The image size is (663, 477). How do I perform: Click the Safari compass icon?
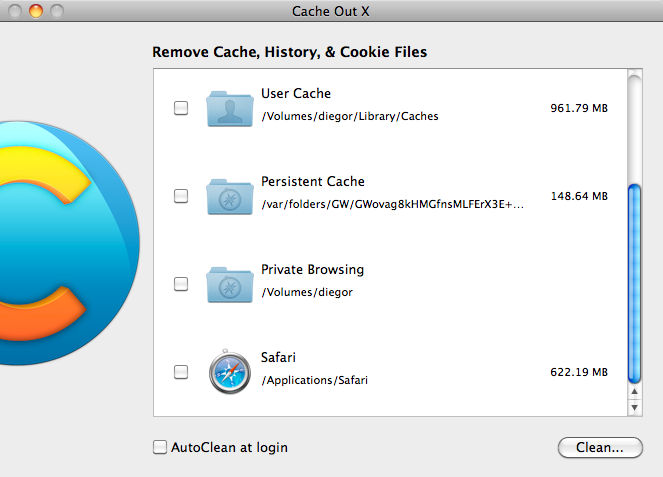tap(230, 372)
